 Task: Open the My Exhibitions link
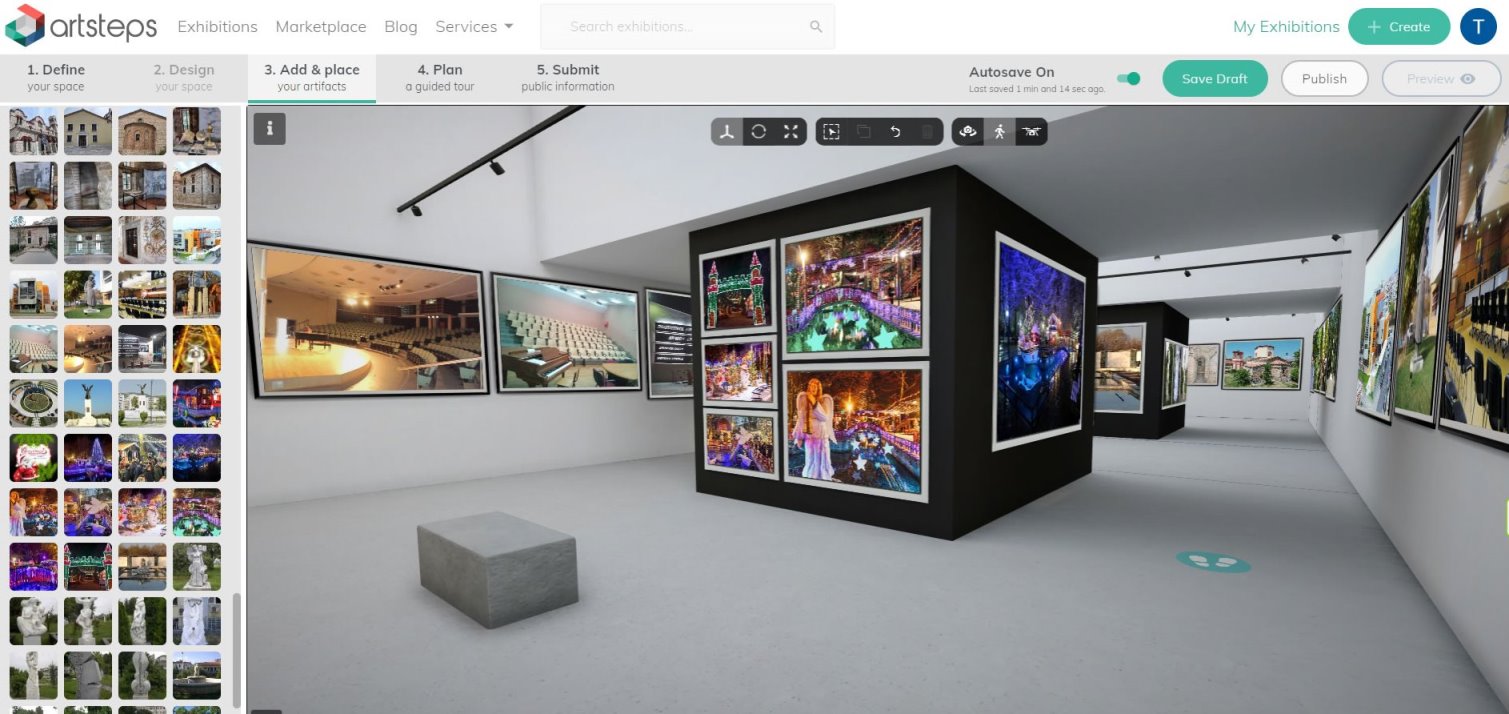pos(1285,27)
